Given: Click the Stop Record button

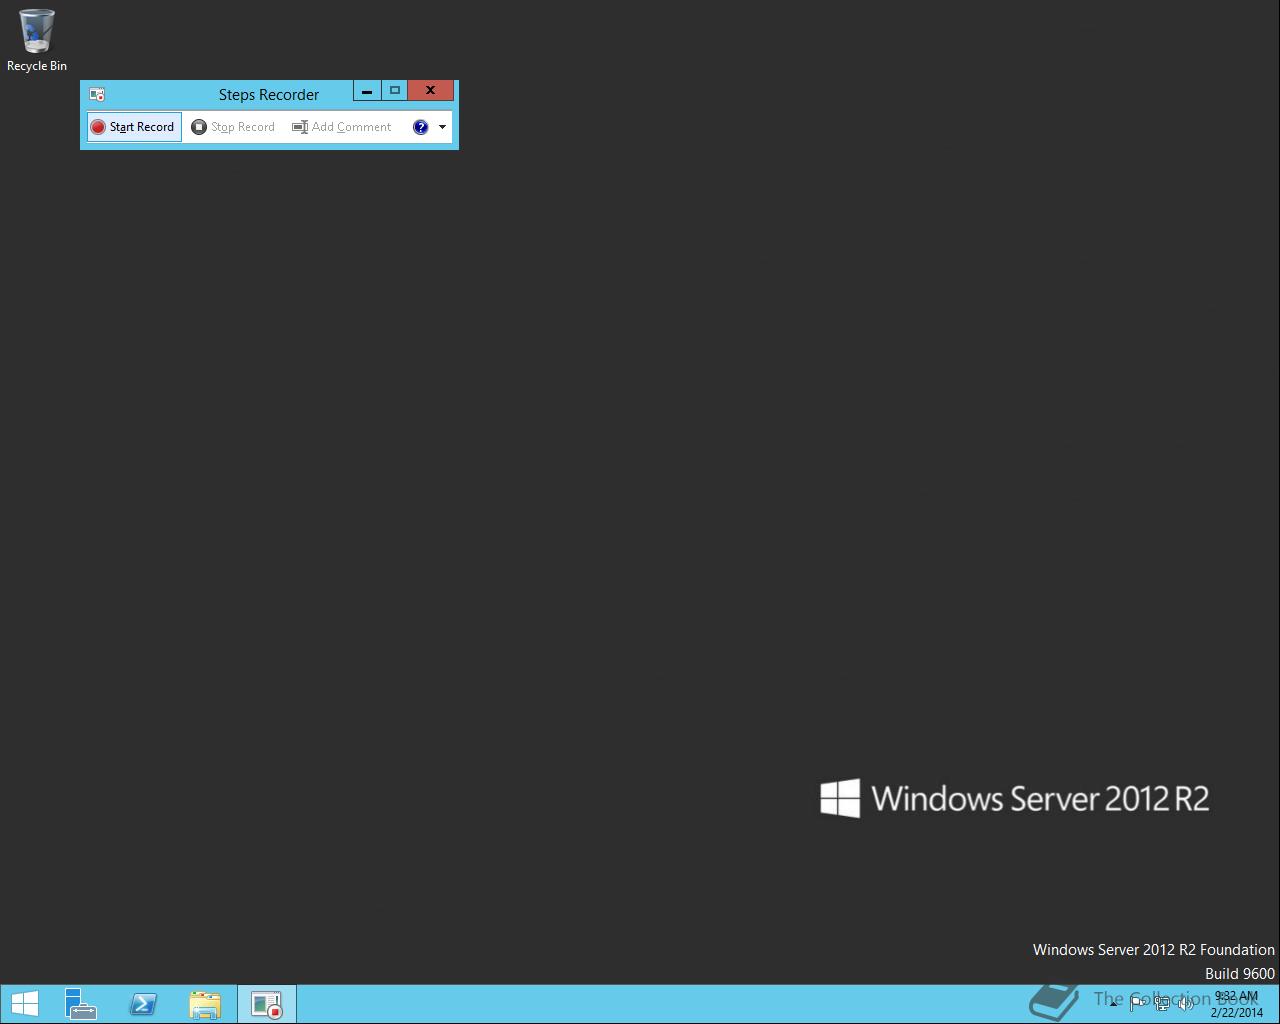Looking at the screenshot, I should coord(233,127).
